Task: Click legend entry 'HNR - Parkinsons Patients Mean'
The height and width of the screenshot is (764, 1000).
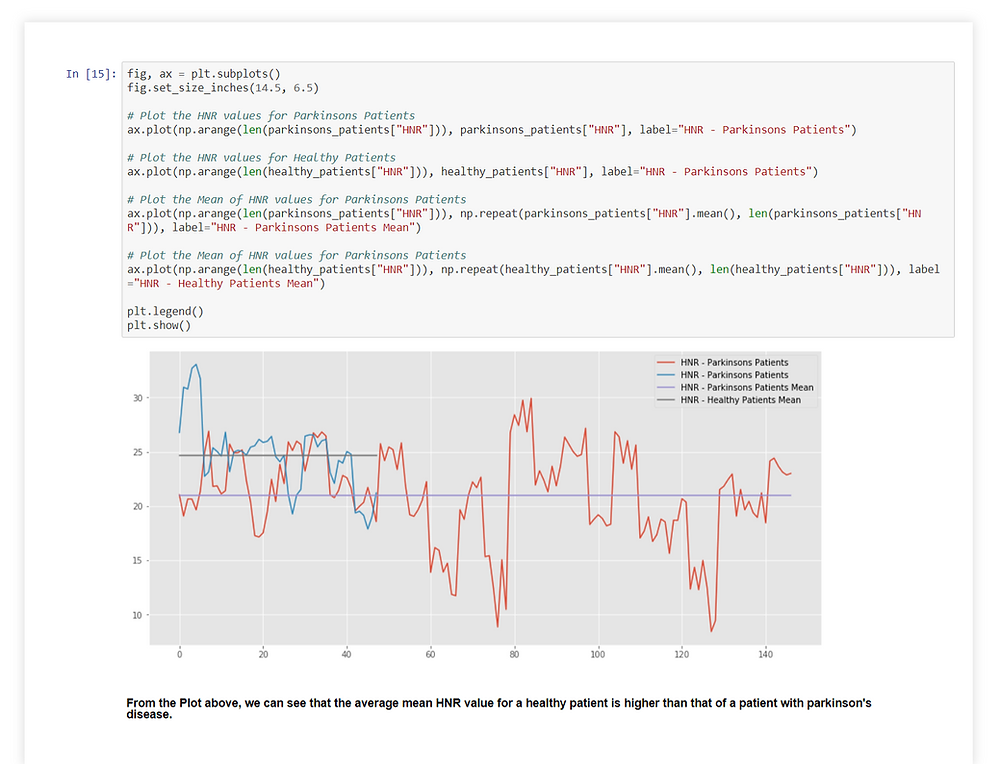Action: pyautogui.click(x=747, y=387)
